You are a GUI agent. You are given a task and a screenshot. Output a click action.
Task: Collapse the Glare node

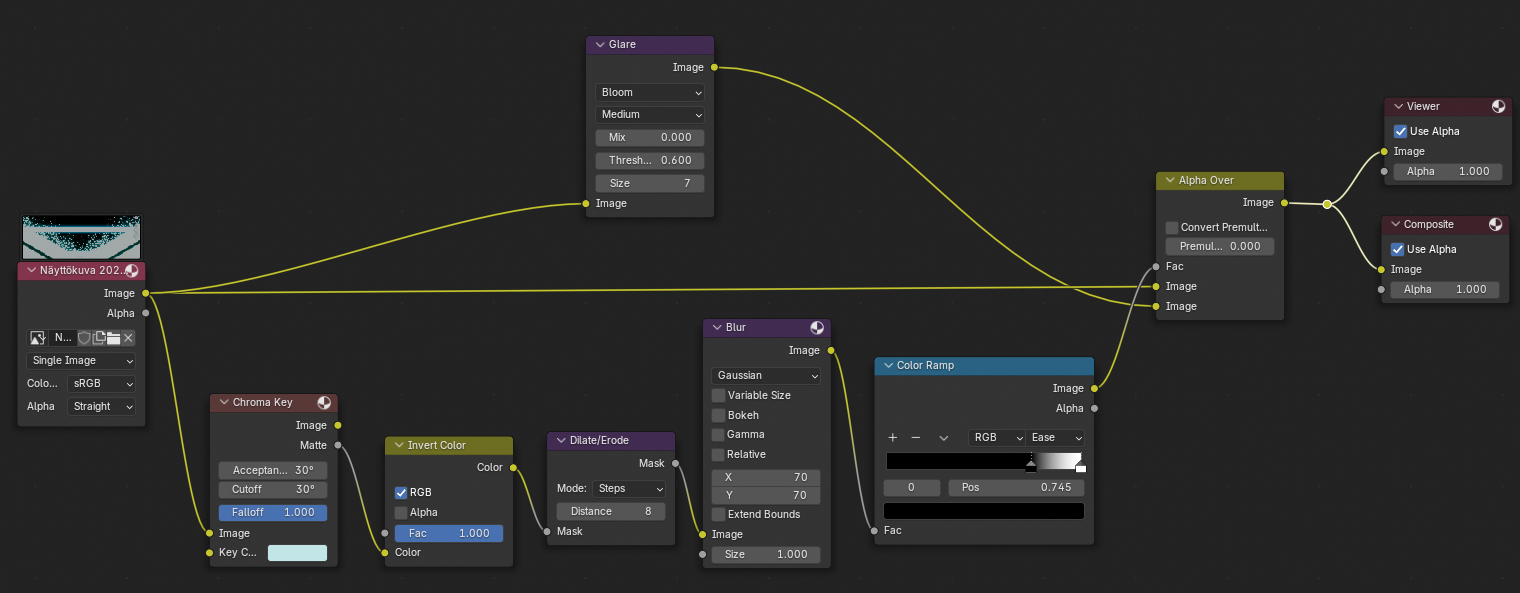(600, 45)
